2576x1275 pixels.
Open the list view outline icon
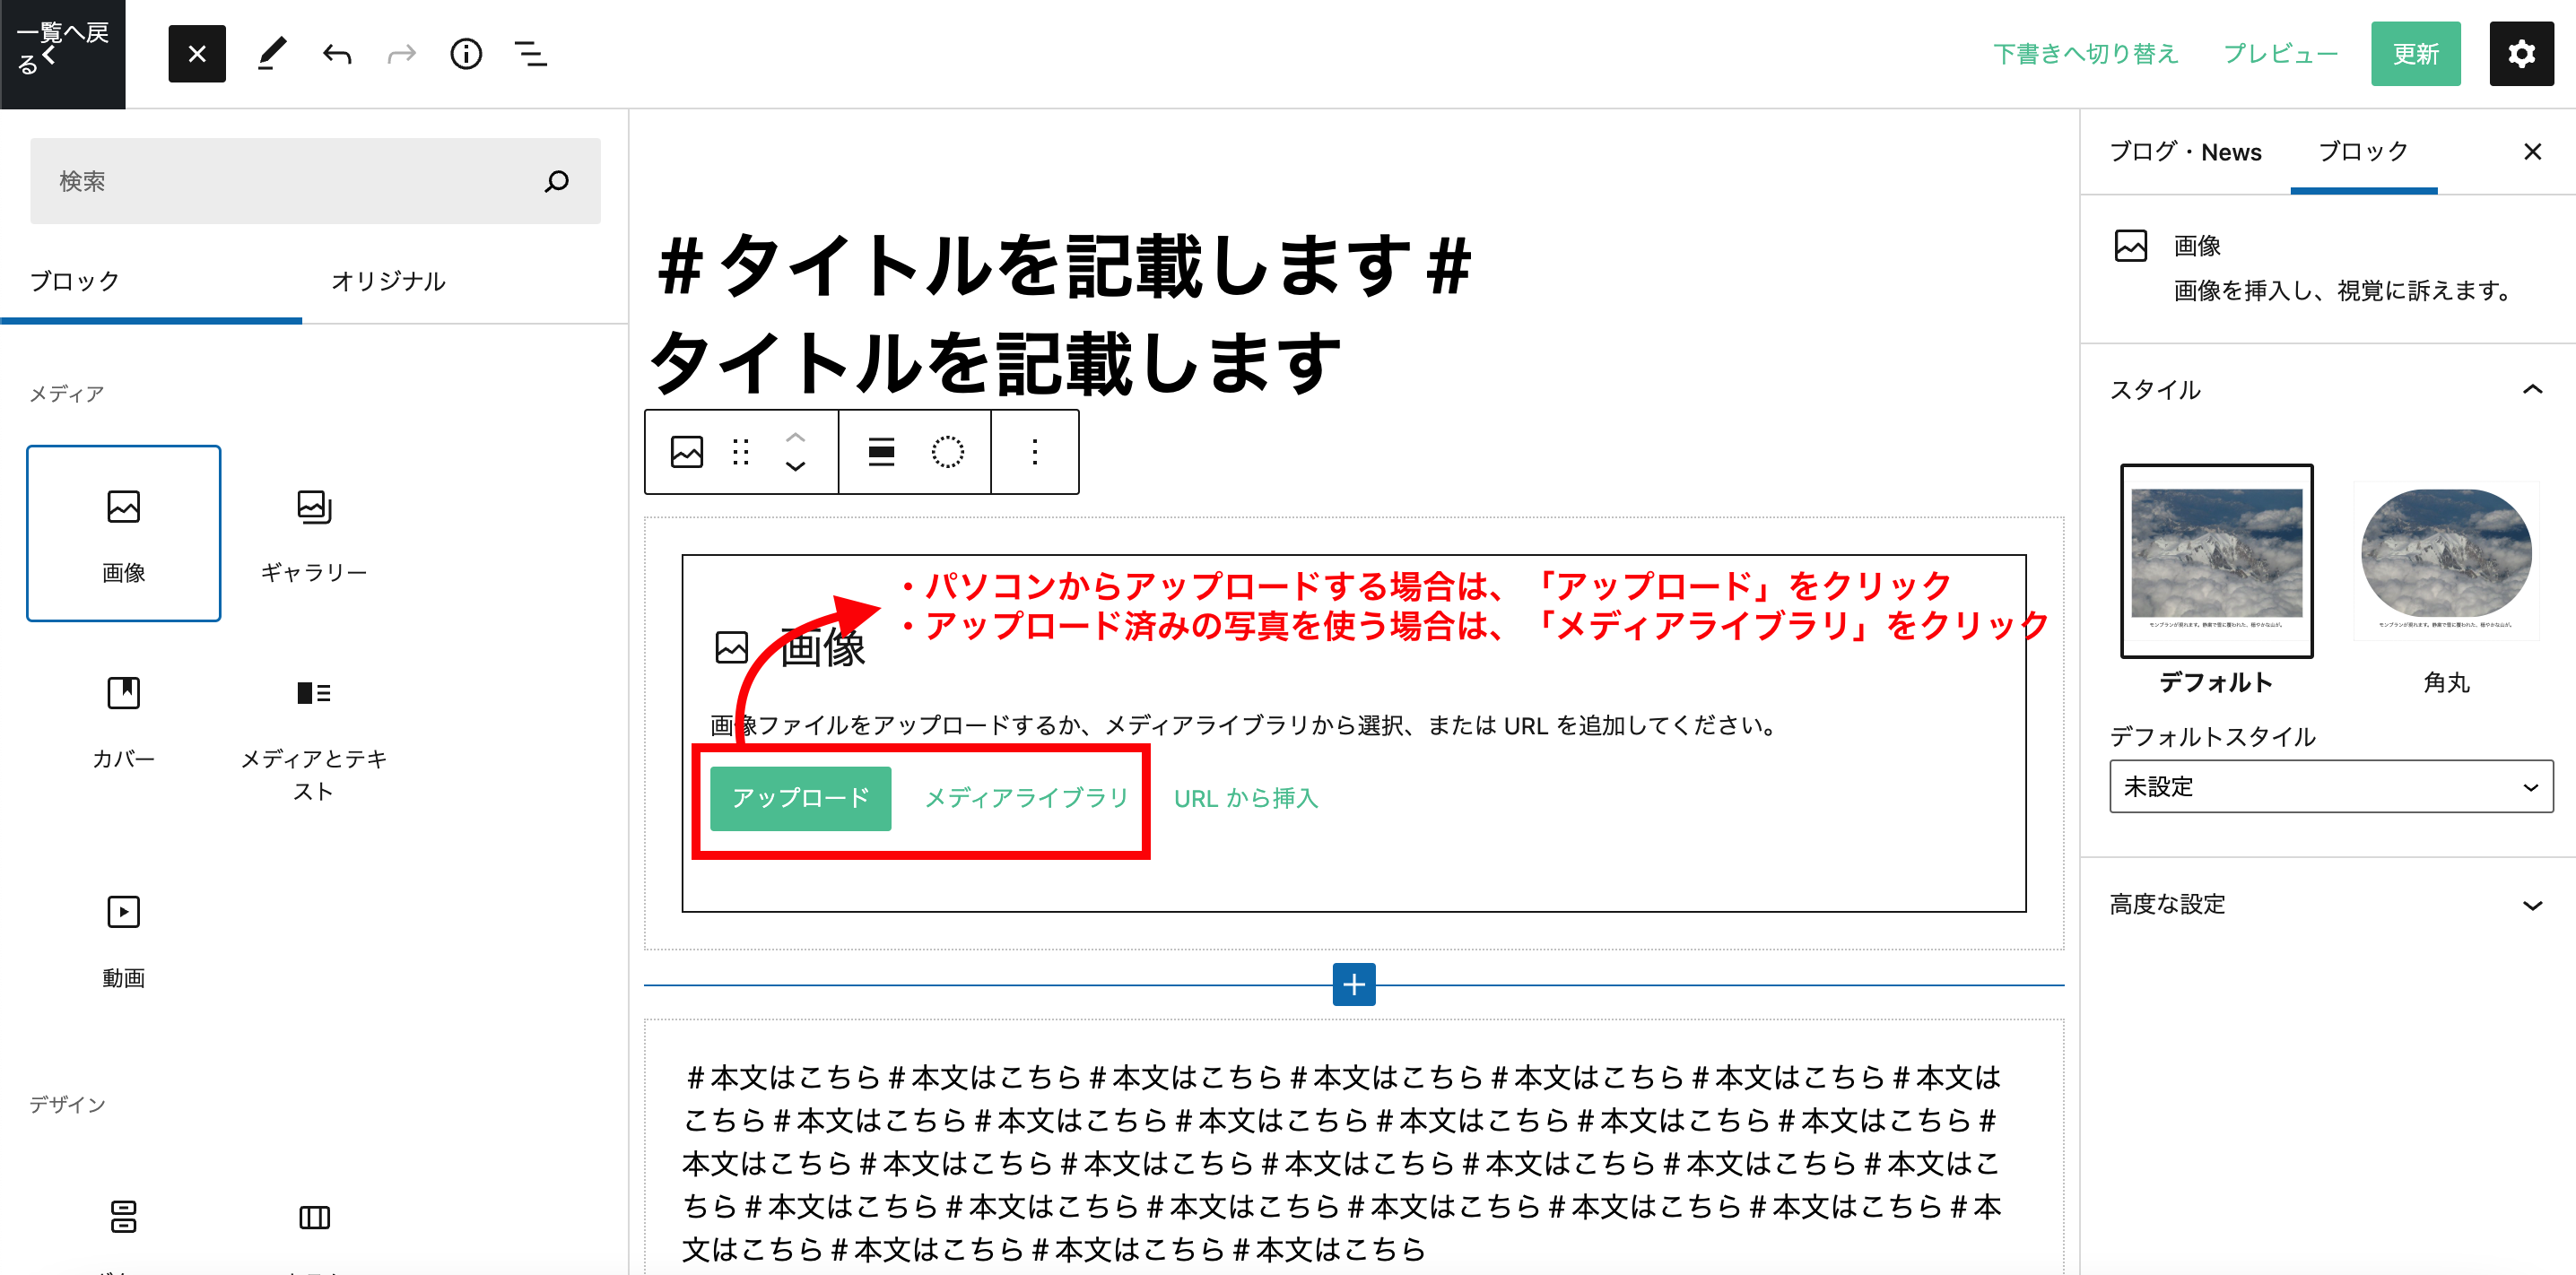(x=530, y=54)
